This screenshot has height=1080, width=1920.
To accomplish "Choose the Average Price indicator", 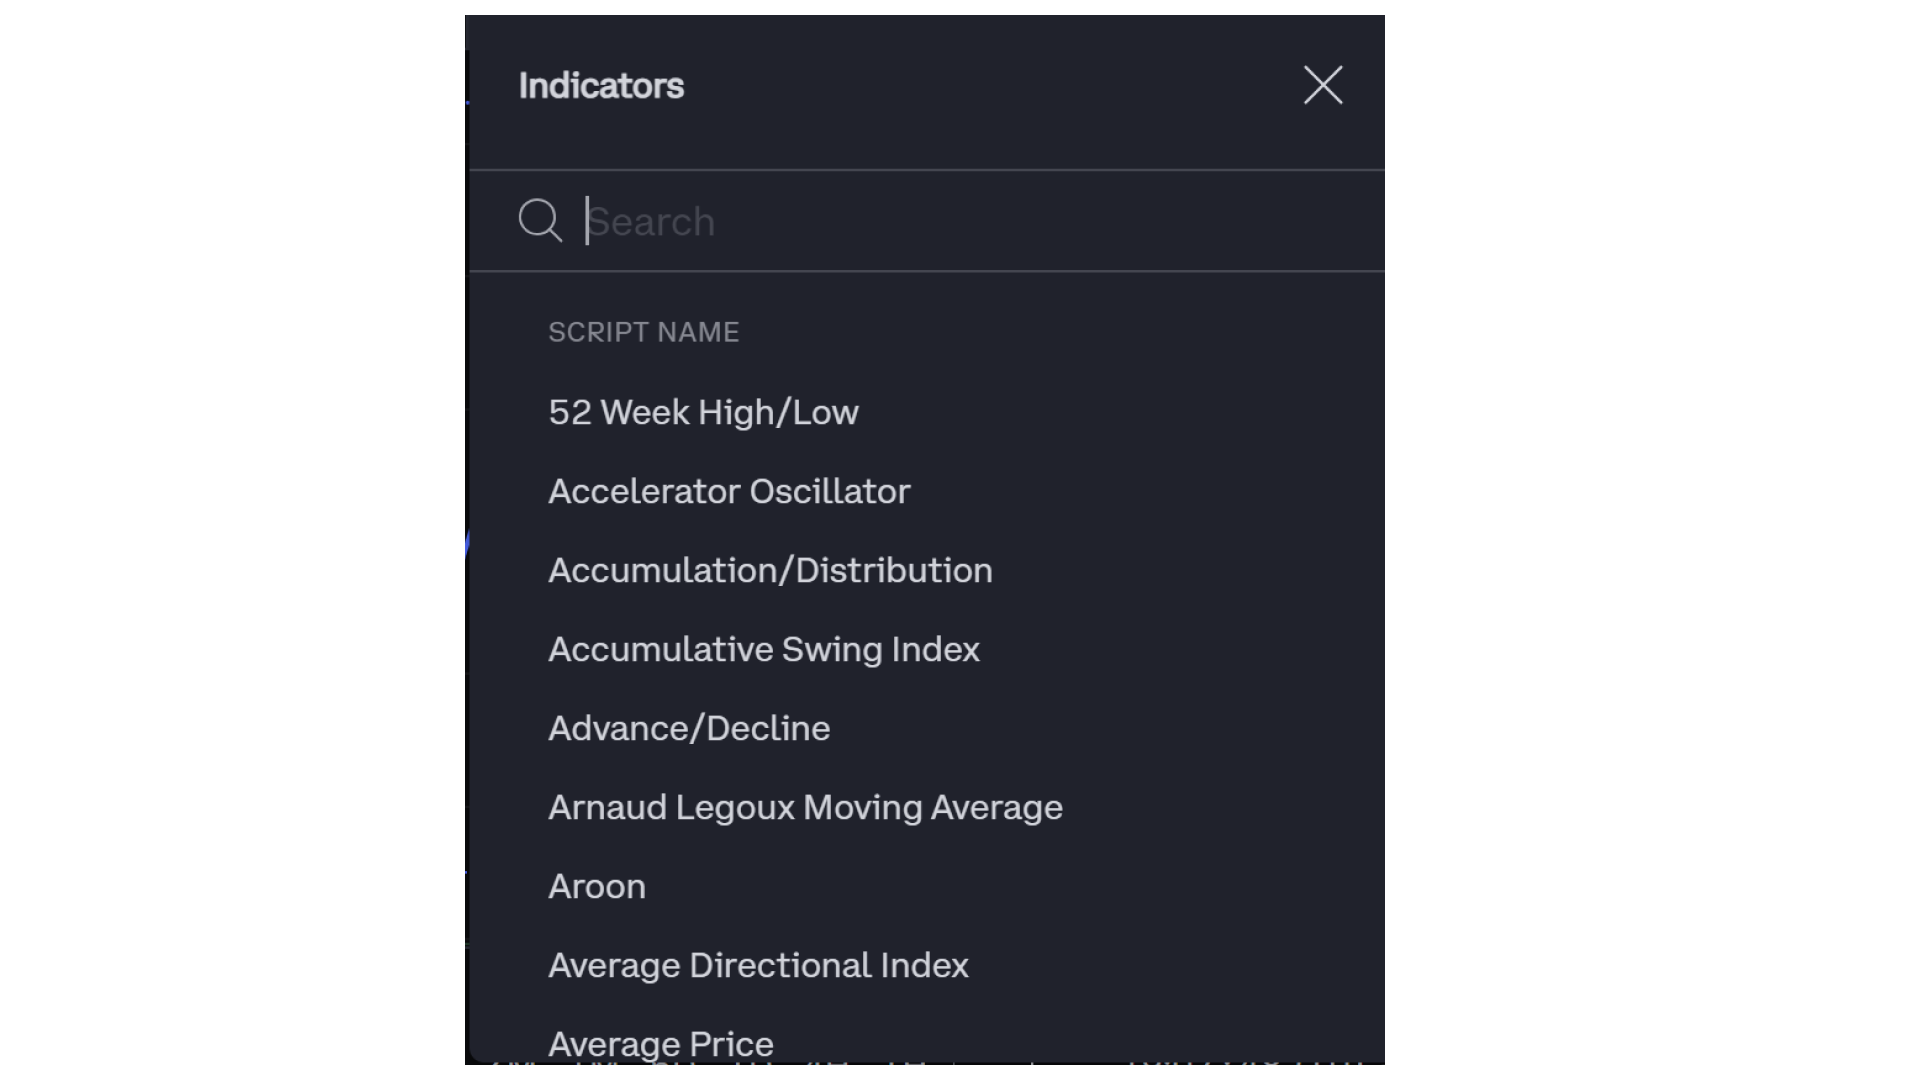I will (x=661, y=1043).
